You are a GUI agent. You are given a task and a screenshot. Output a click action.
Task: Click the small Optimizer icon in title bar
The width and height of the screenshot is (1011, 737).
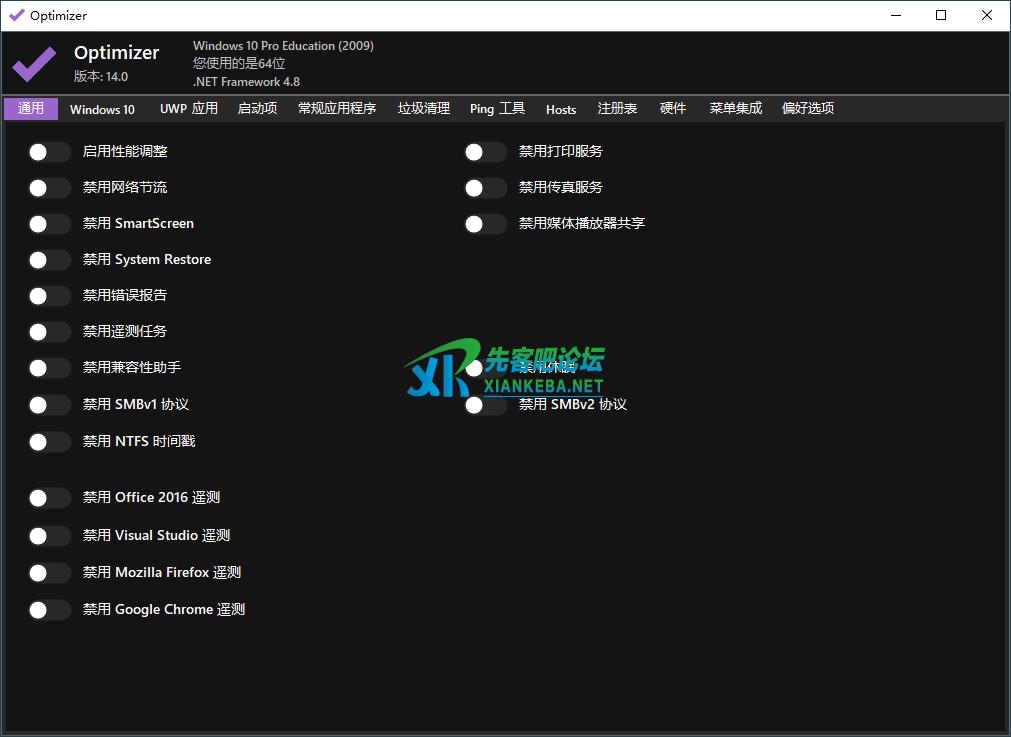coord(16,15)
